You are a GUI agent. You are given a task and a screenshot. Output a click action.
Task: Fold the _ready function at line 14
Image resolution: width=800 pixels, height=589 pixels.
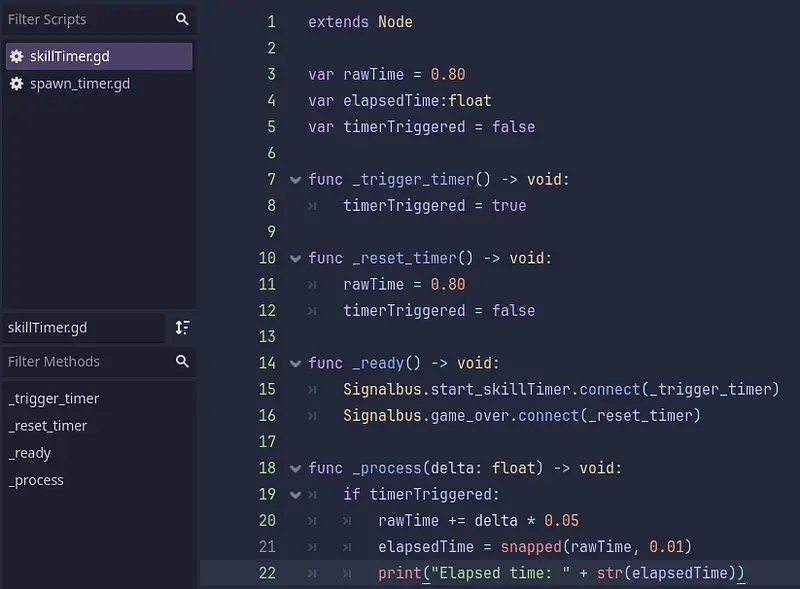(295, 363)
